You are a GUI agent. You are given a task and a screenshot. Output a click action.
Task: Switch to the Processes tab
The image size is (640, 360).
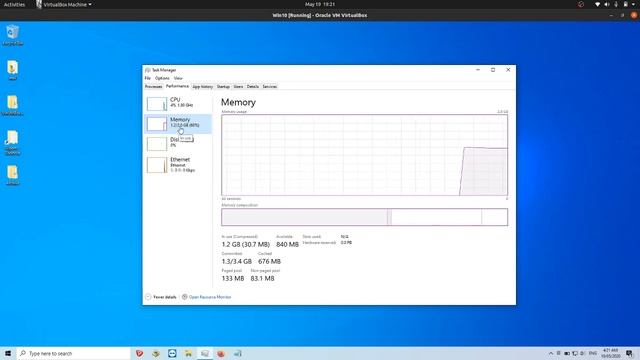pos(153,87)
